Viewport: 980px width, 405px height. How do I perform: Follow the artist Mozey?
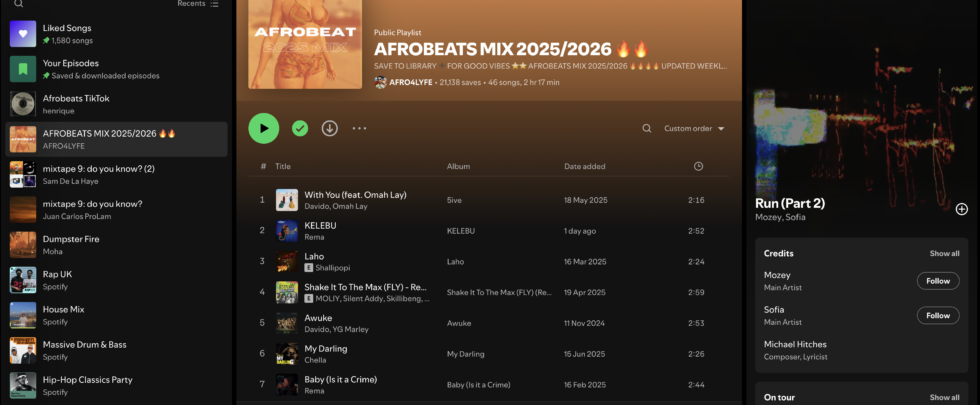(938, 281)
